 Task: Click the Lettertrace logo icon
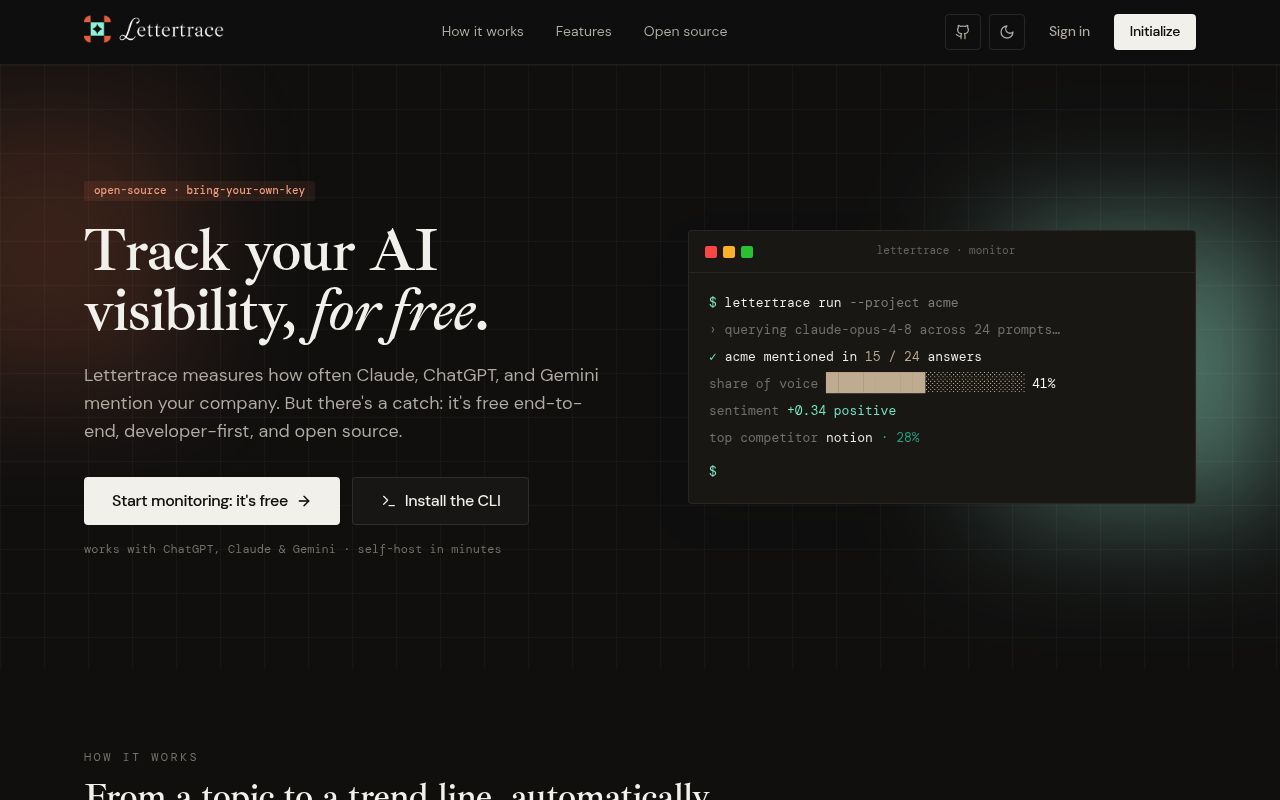pos(97,30)
